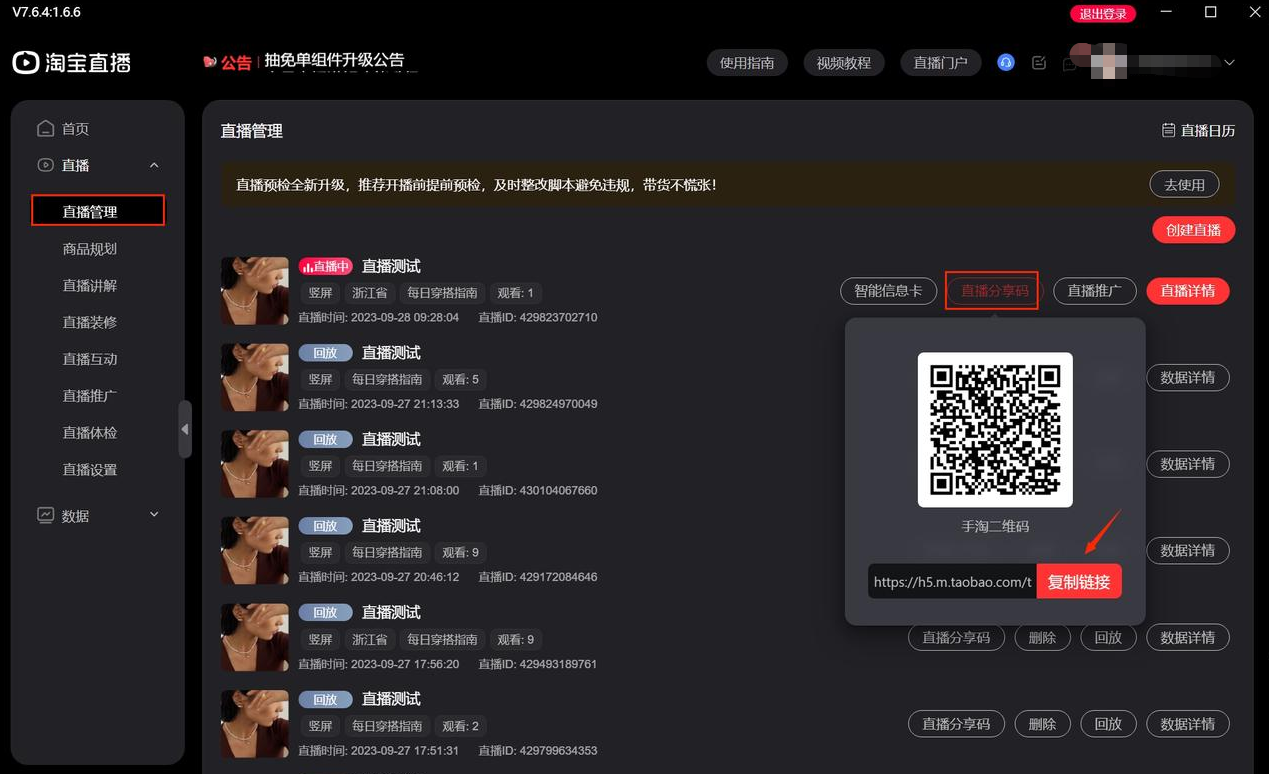This screenshot has height=774, width=1269.
Task: Click the 直播推广 button on the 直播中 row
Action: pyautogui.click(x=1095, y=291)
